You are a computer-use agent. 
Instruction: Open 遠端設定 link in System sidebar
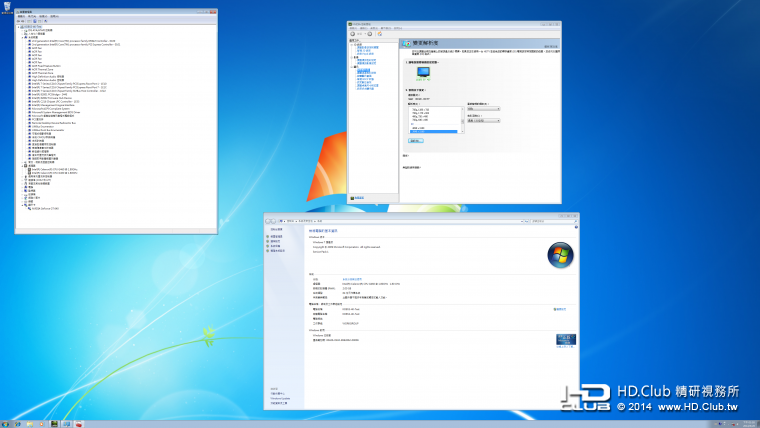[273, 241]
